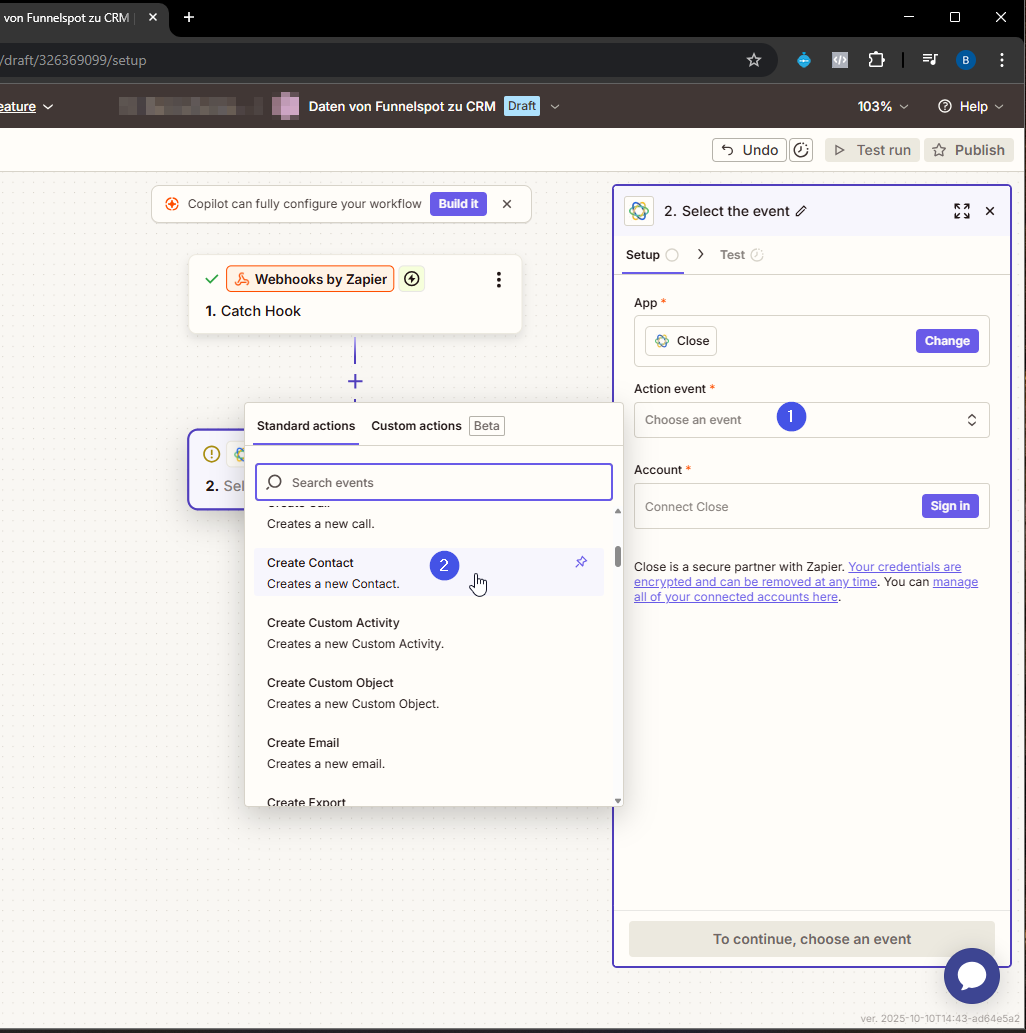
Task: Open the media control icon in Chrome toolbar
Action: point(930,60)
